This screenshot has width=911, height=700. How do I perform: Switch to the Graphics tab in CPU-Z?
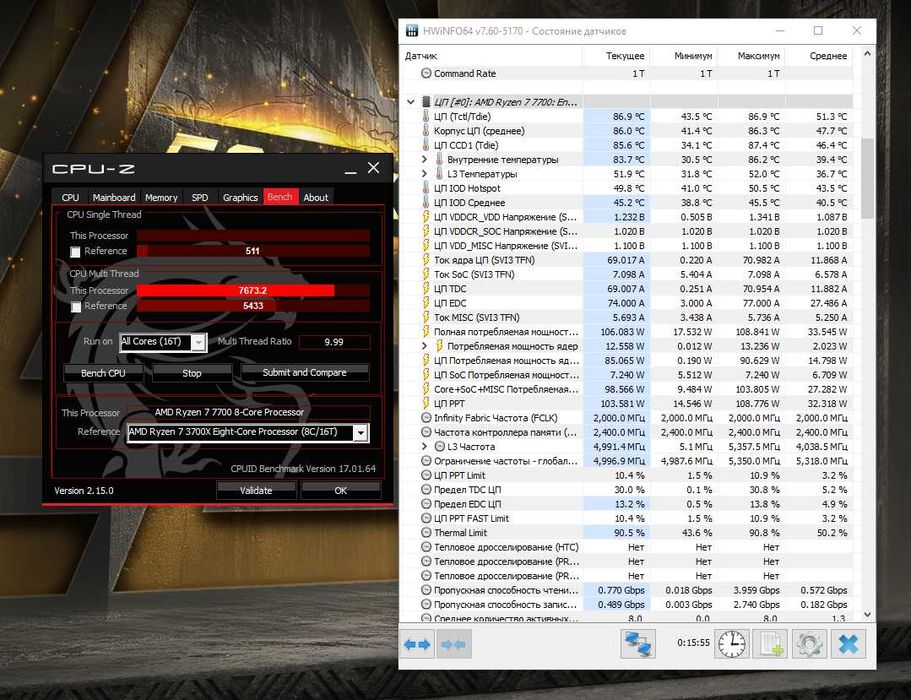tap(240, 198)
